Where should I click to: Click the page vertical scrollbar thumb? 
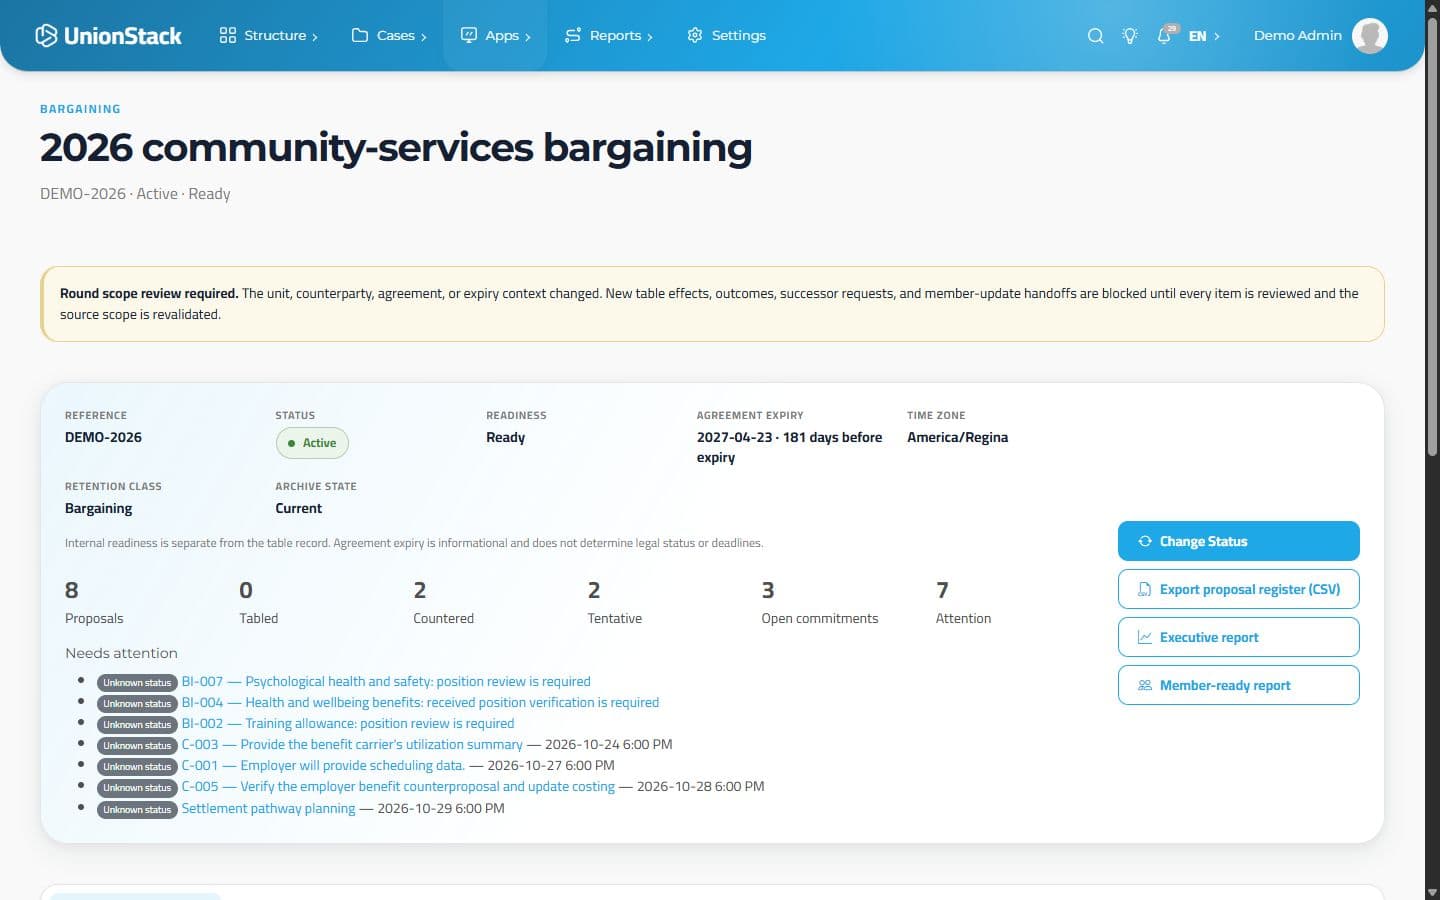click(x=1432, y=236)
